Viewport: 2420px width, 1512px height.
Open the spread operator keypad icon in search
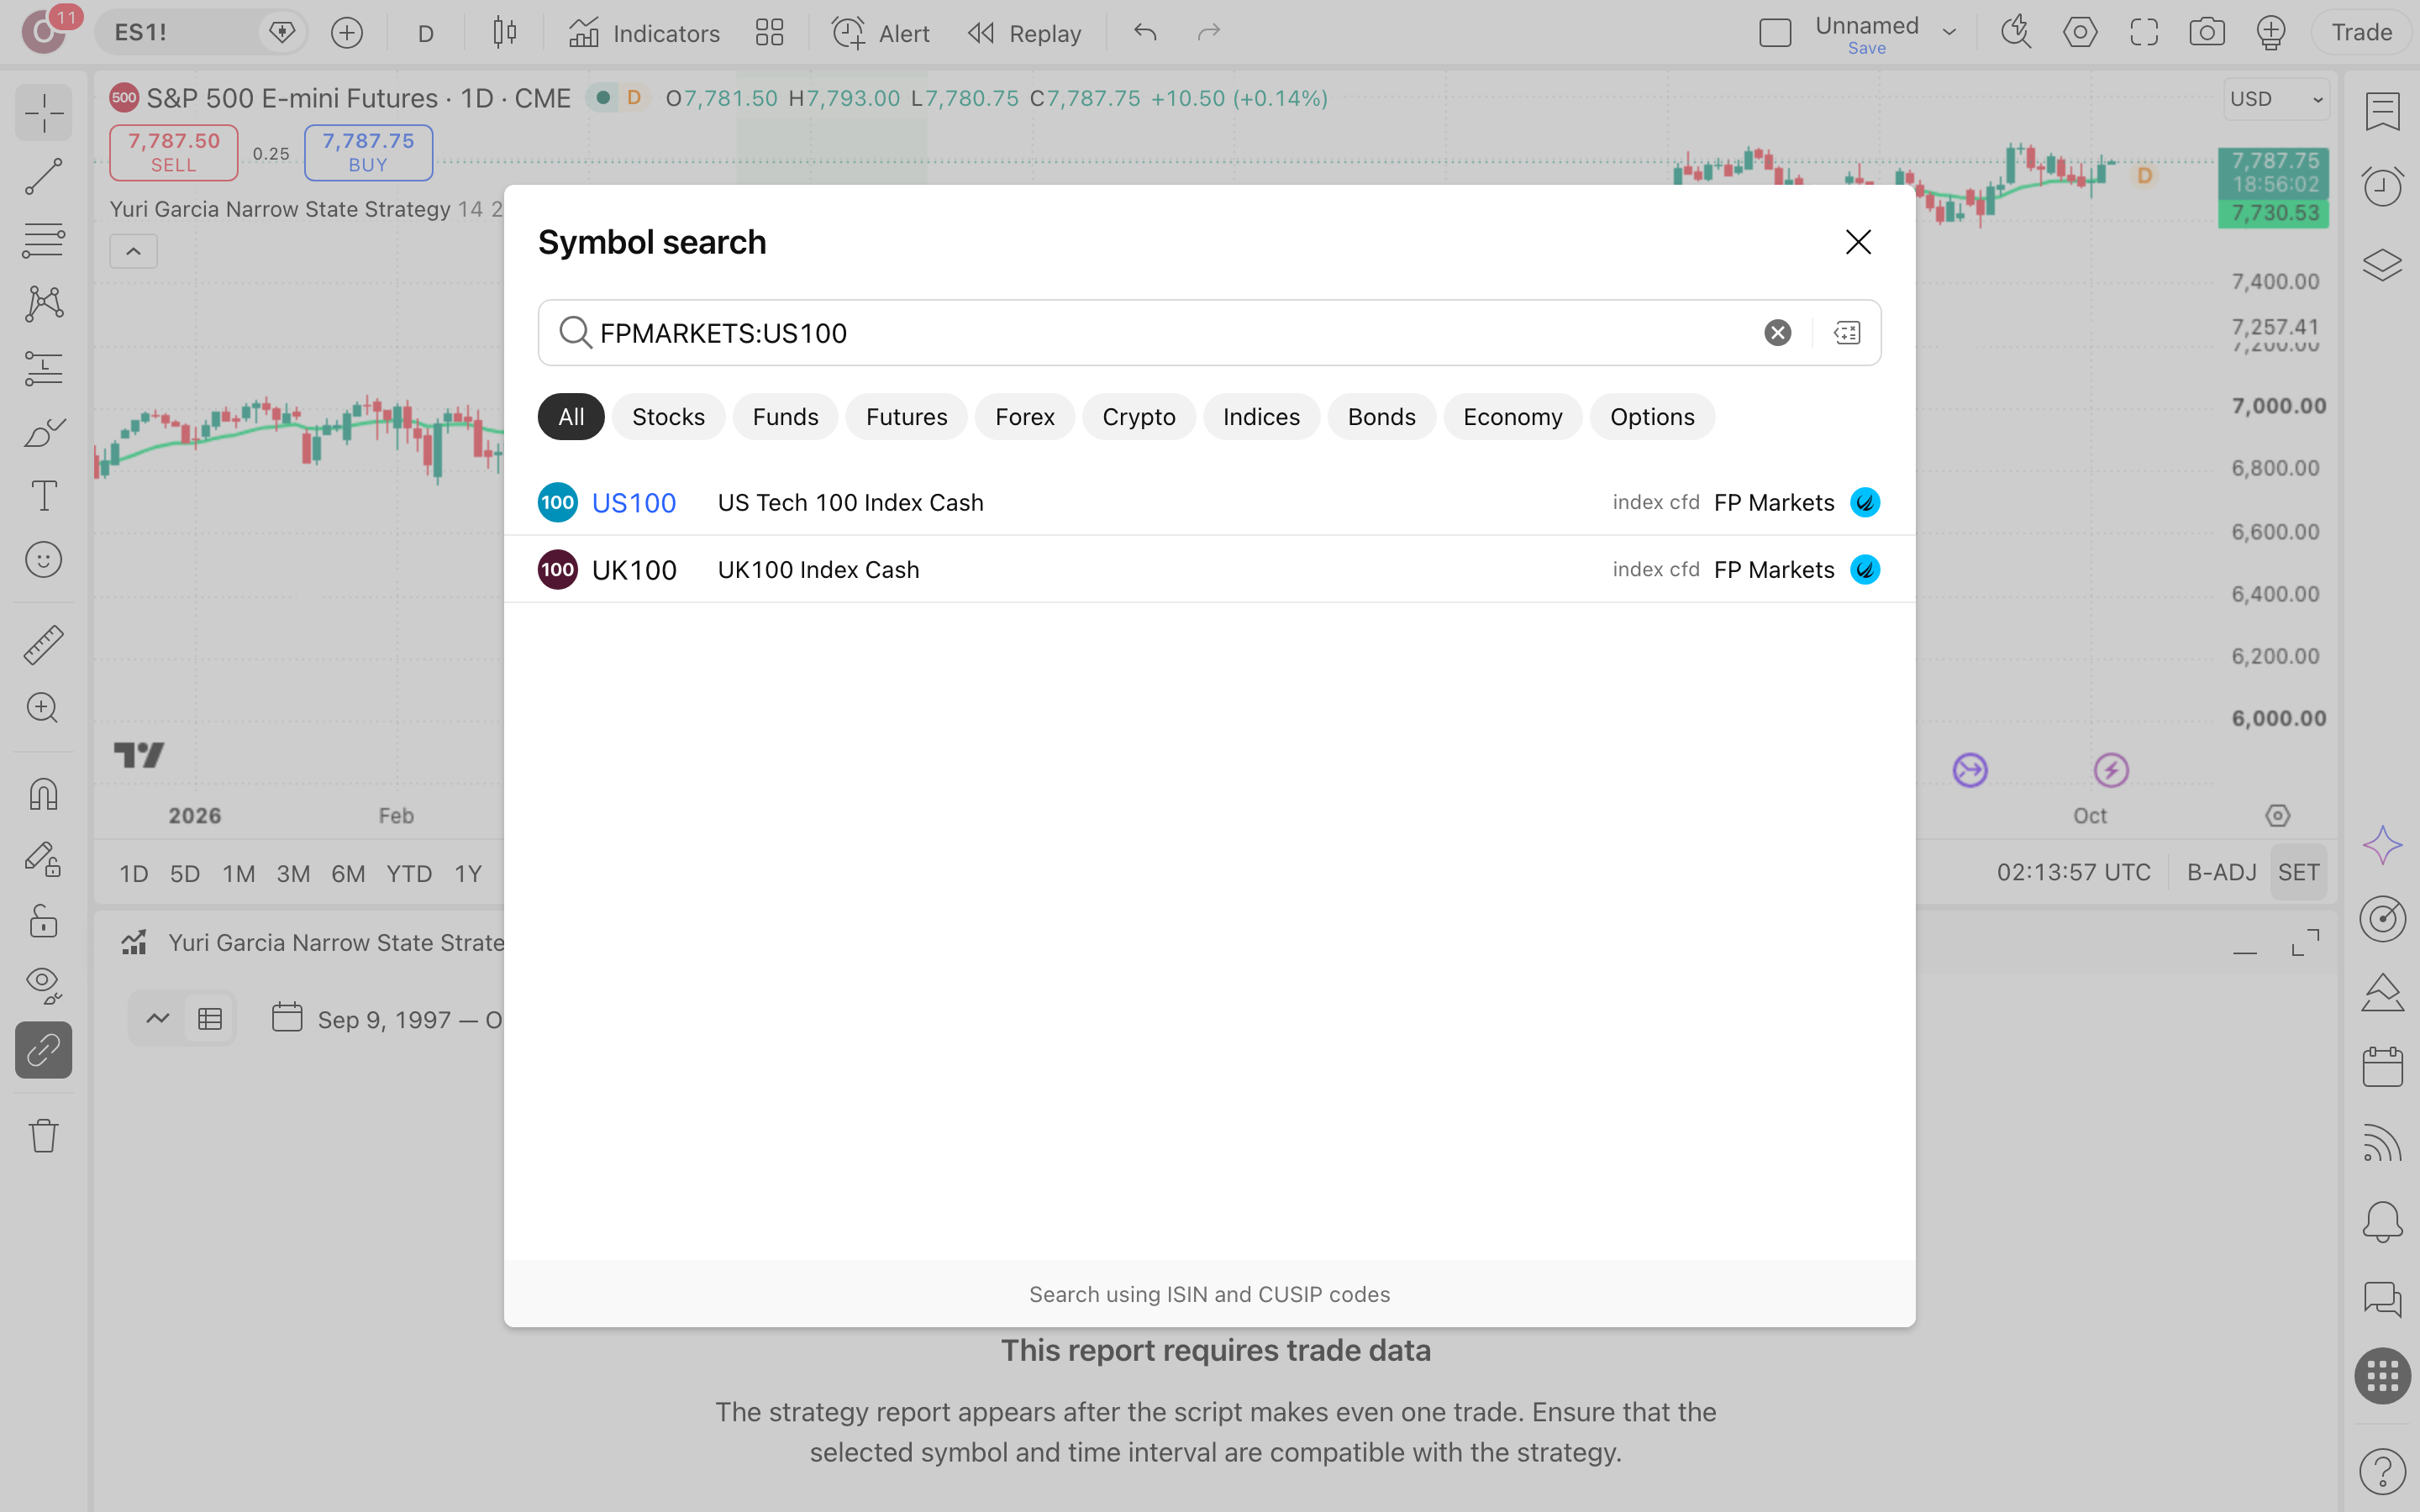click(1846, 333)
